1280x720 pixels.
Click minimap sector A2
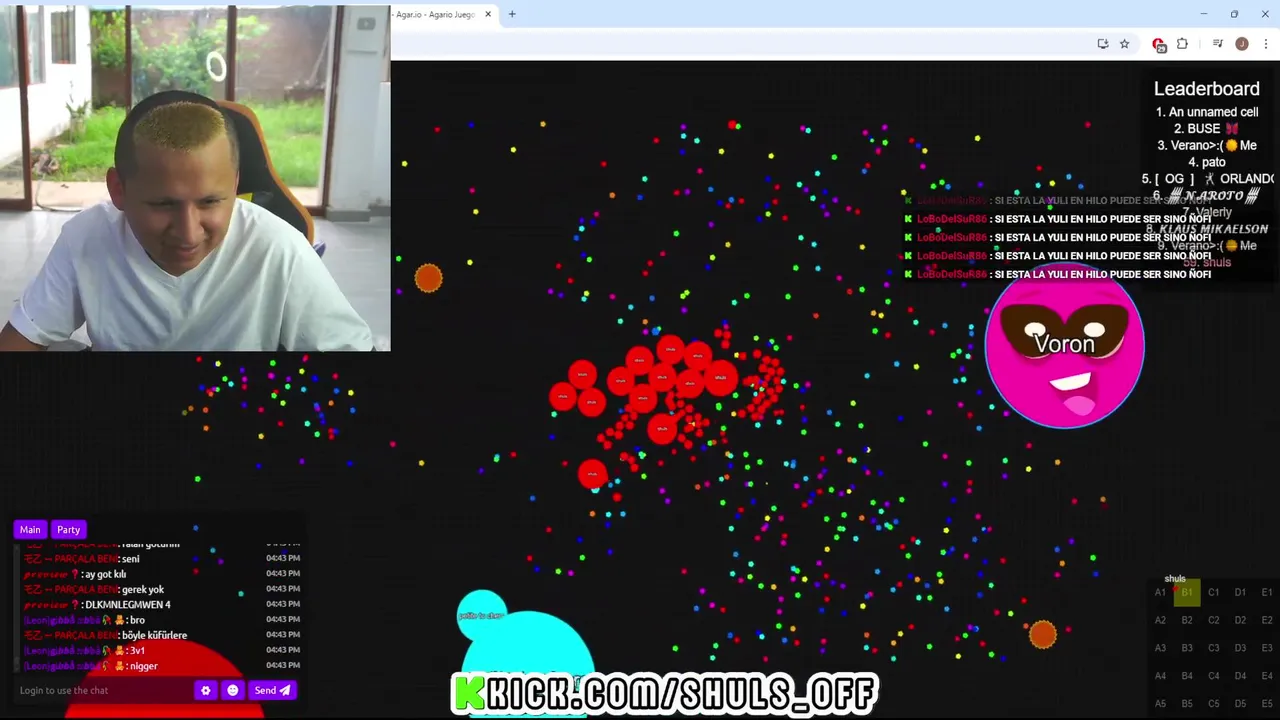(x=1160, y=620)
